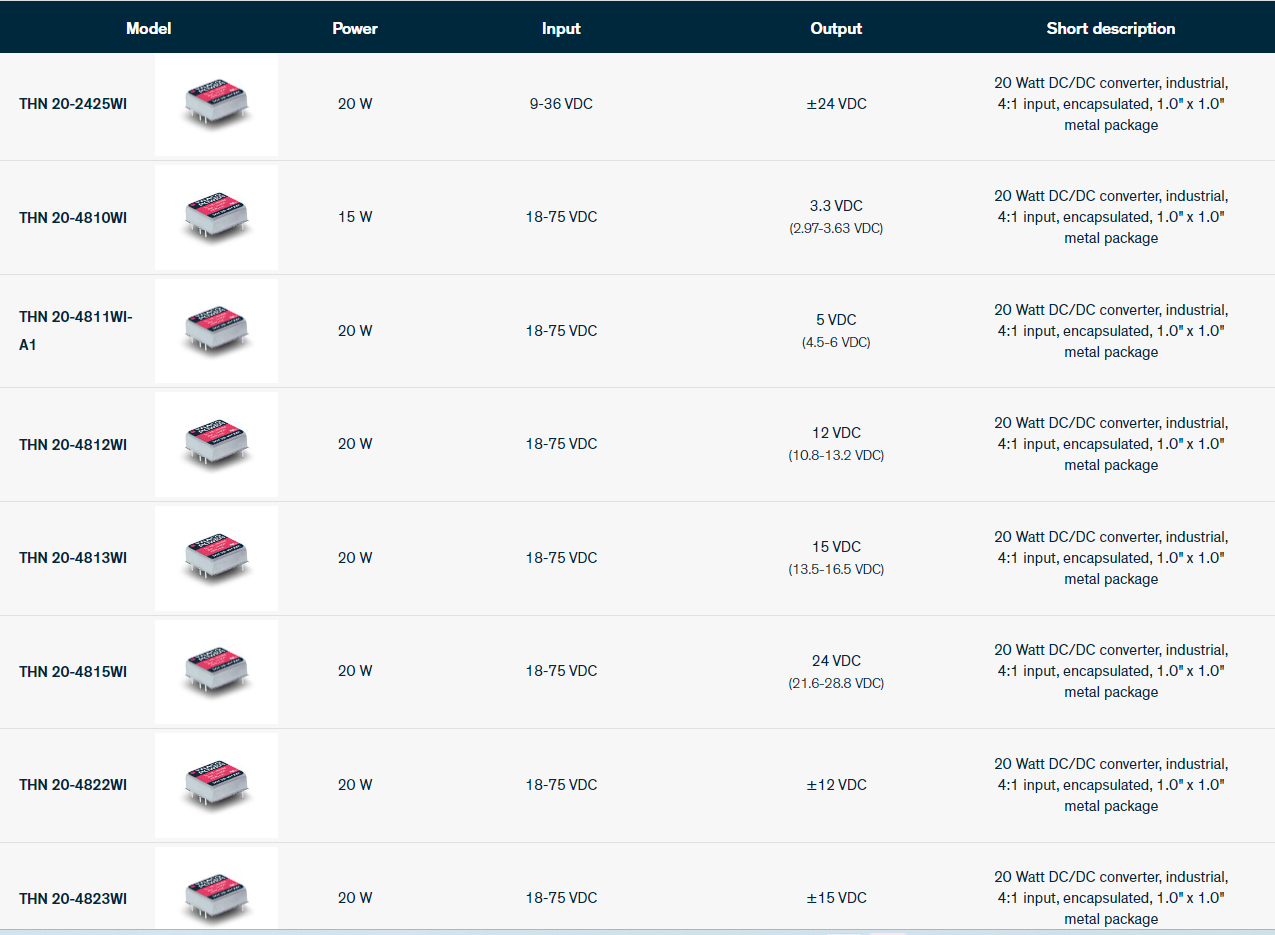Open the THN 20-4815WI model link
1275x935 pixels.
pos(73,672)
